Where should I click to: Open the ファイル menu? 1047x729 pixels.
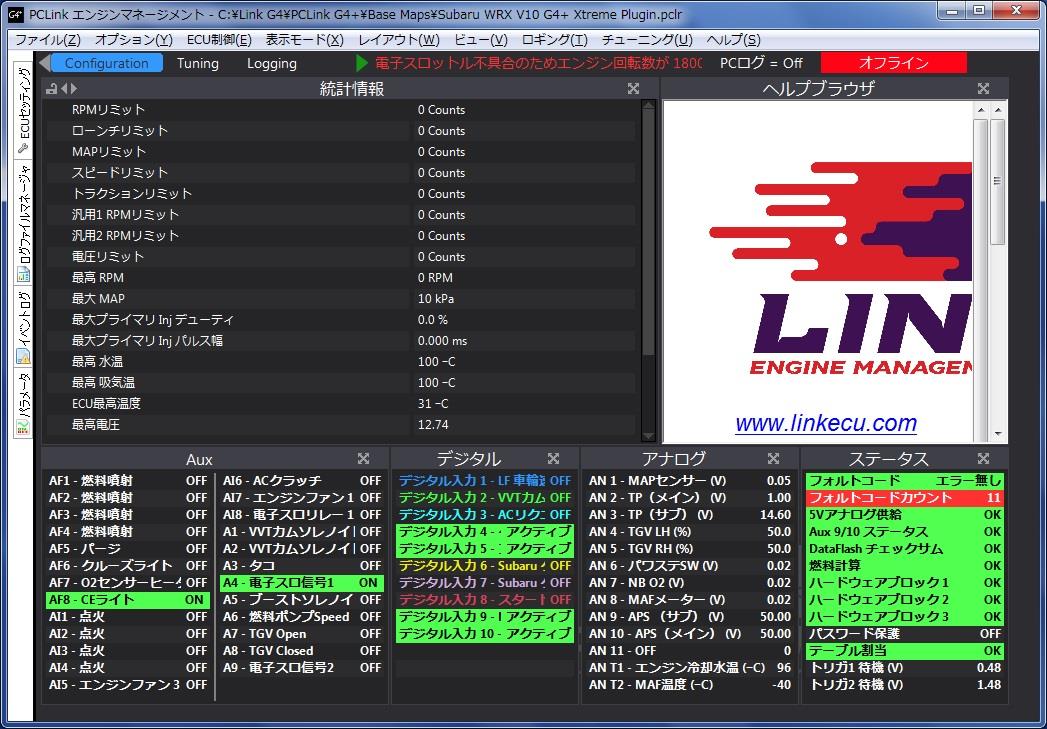click(x=48, y=40)
